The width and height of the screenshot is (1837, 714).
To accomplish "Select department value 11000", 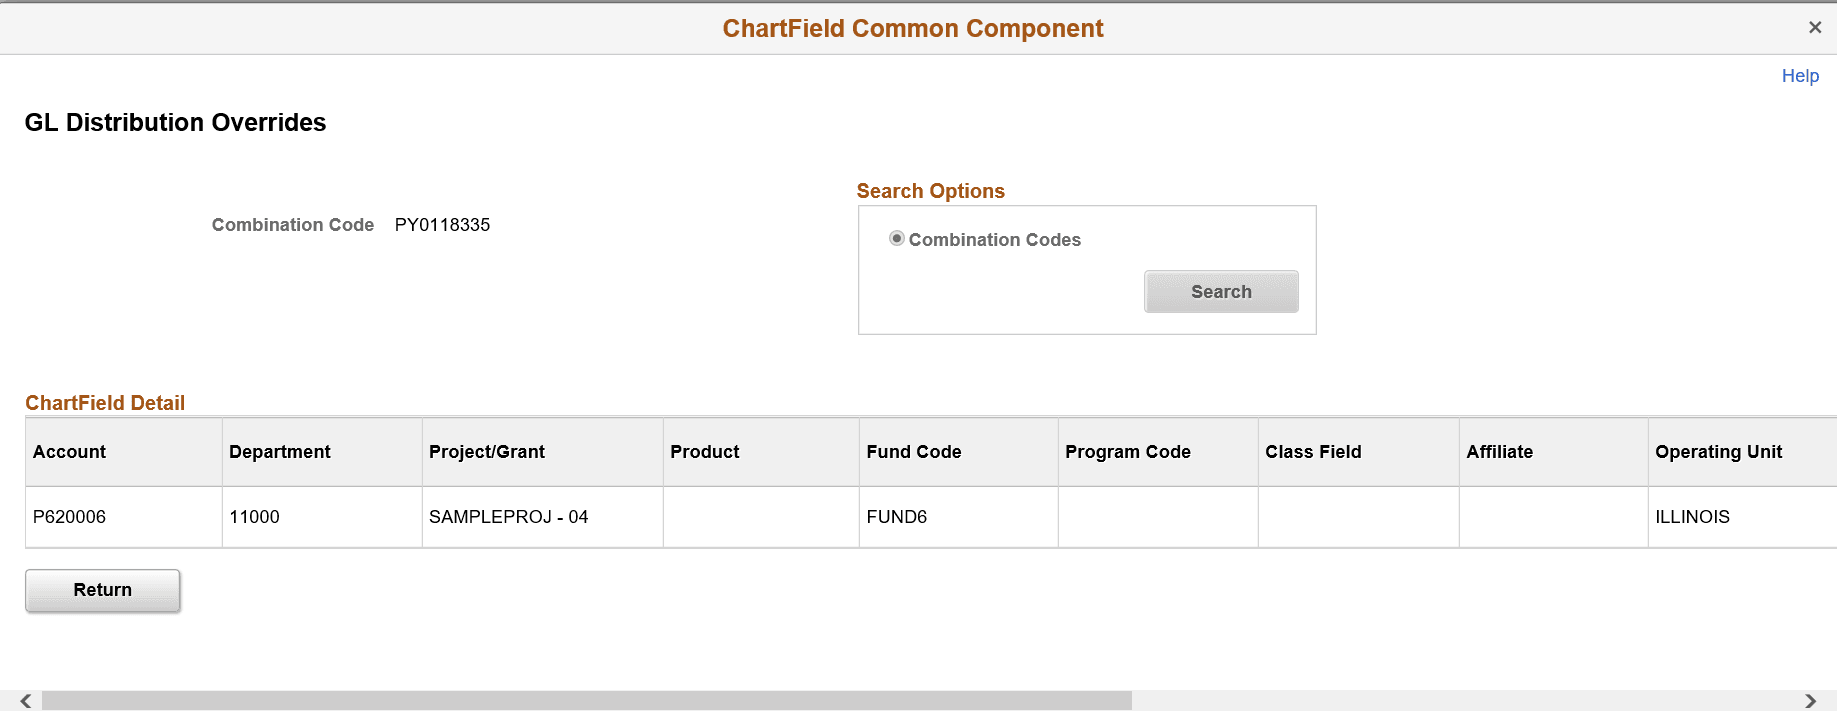I will point(255,517).
